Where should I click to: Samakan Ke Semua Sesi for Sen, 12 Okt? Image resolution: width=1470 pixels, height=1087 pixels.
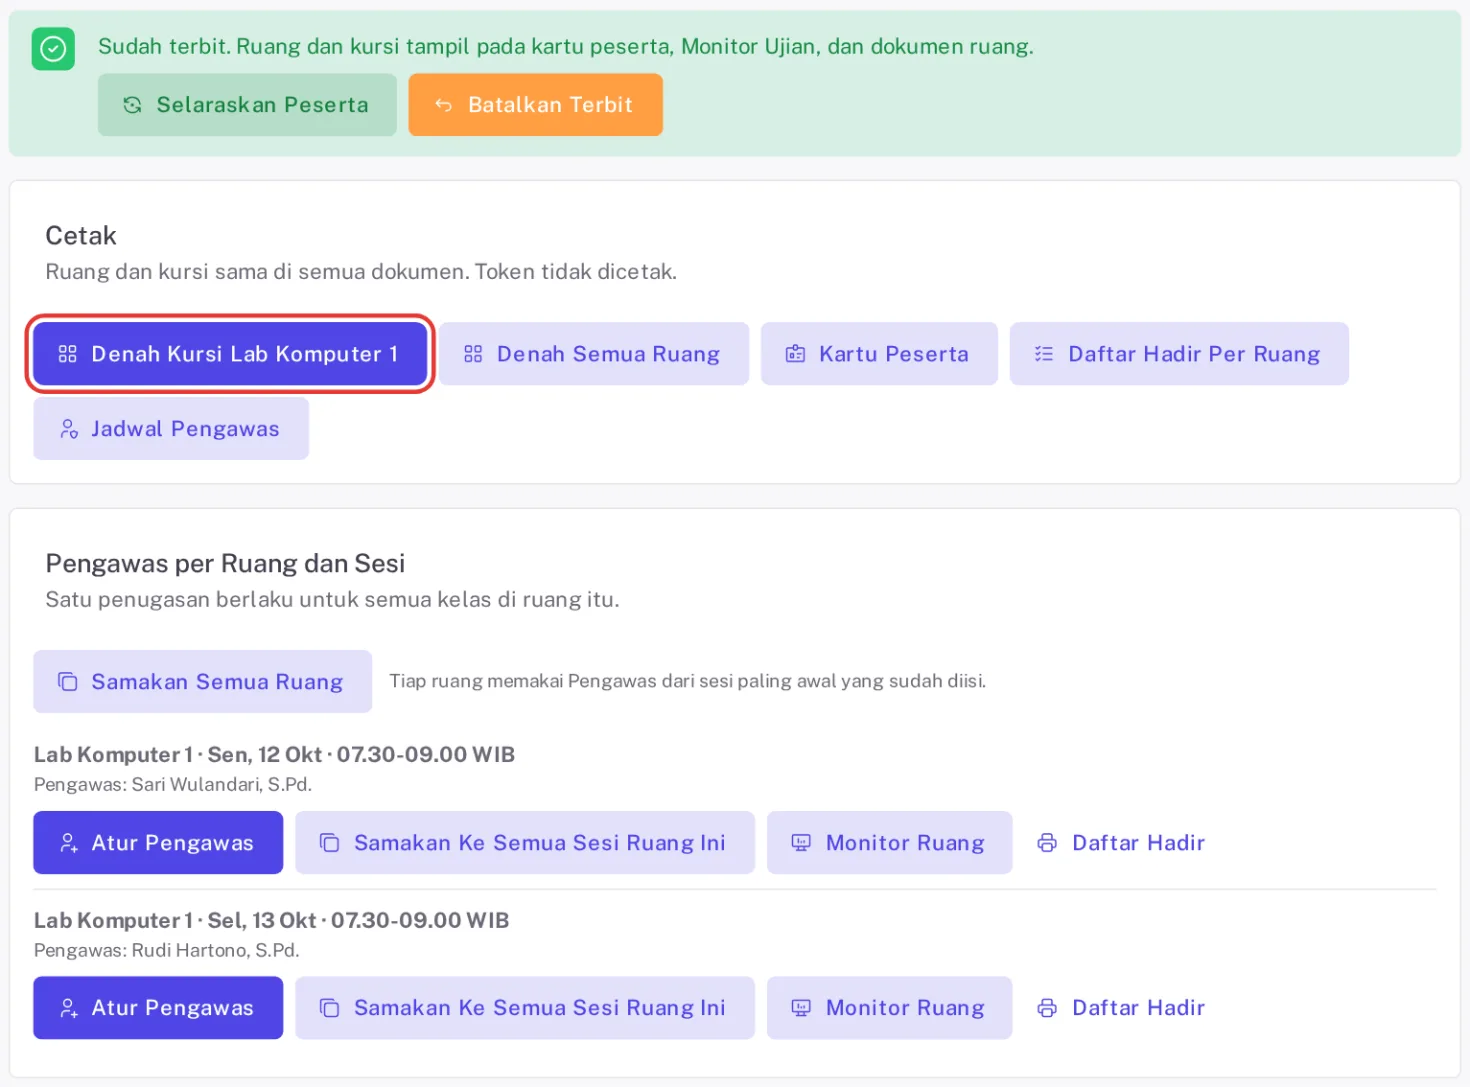click(x=525, y=843)
